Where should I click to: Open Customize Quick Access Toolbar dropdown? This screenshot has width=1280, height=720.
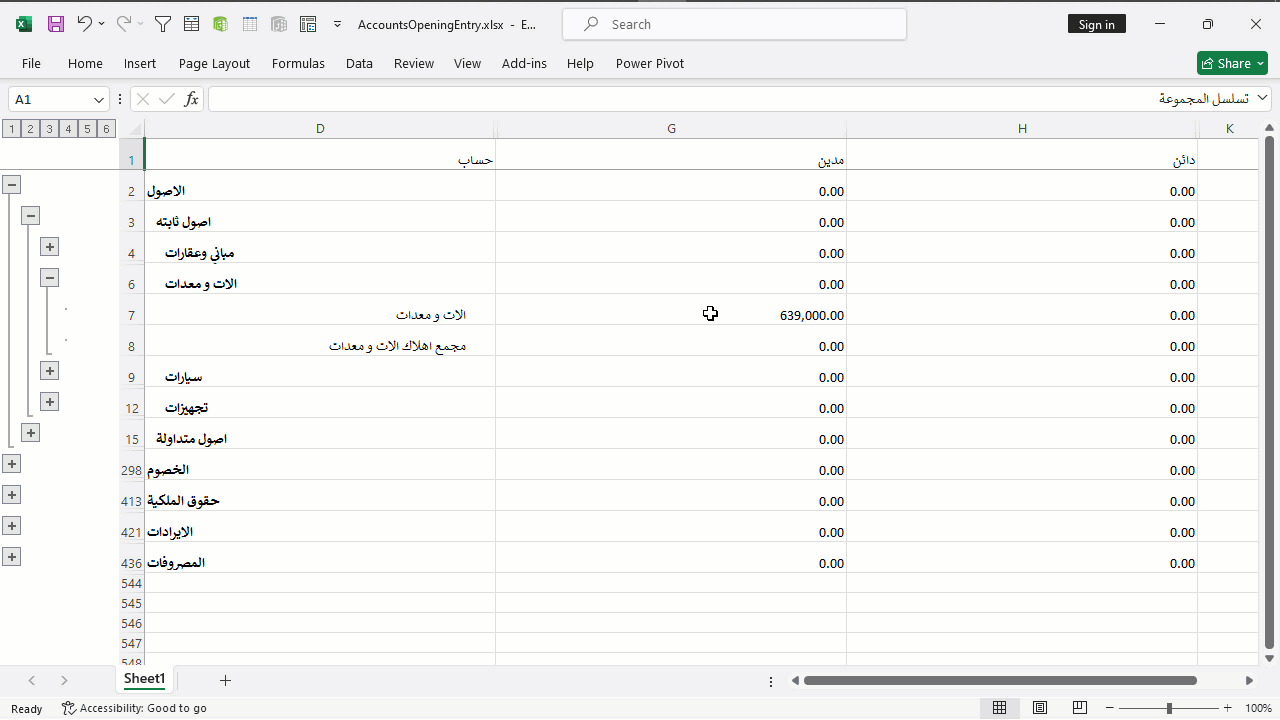pyautogui.click(x=338, y=24)
